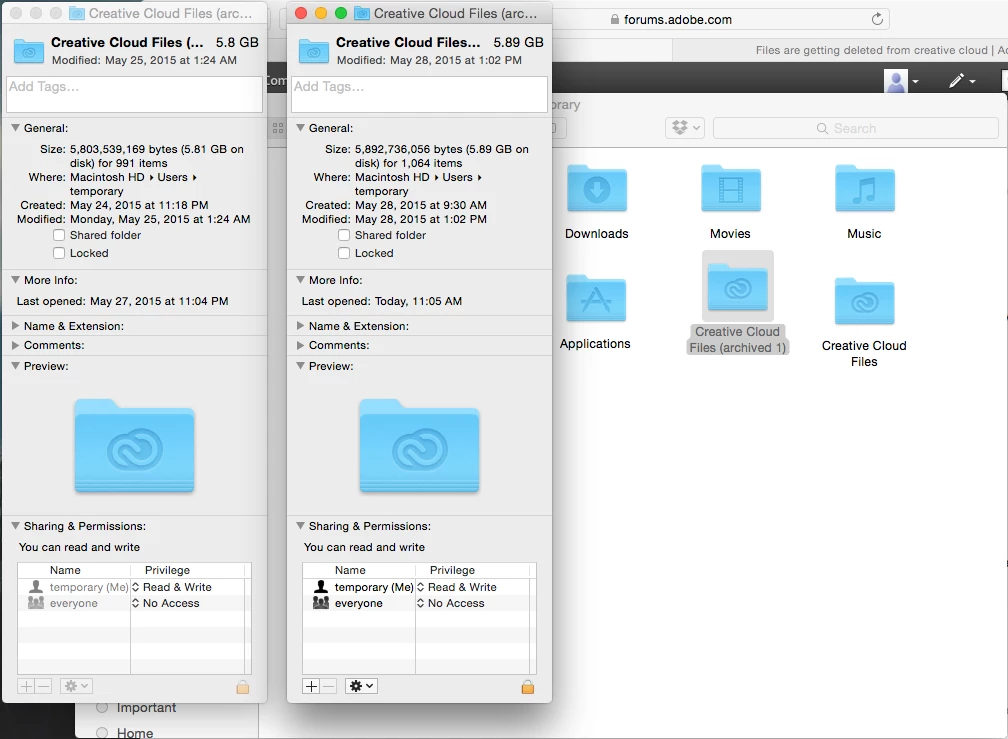This screenshot has height=739, width=1008.
Task: Toggle Shared folder checkbox in right Info window
Action: click(x=344, y=235)
